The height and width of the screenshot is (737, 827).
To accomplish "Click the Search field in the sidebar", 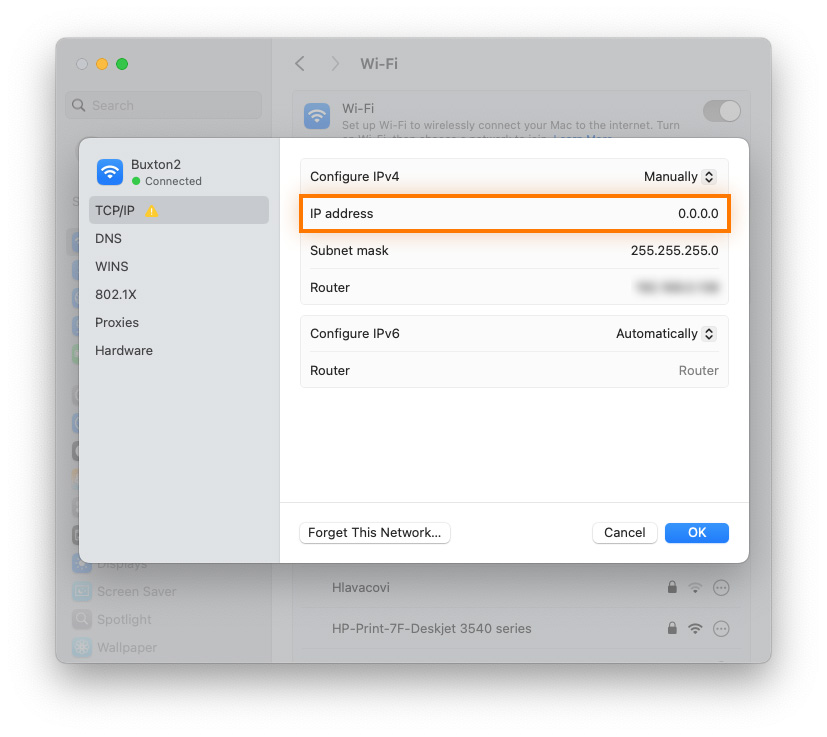I will point(164,106).
